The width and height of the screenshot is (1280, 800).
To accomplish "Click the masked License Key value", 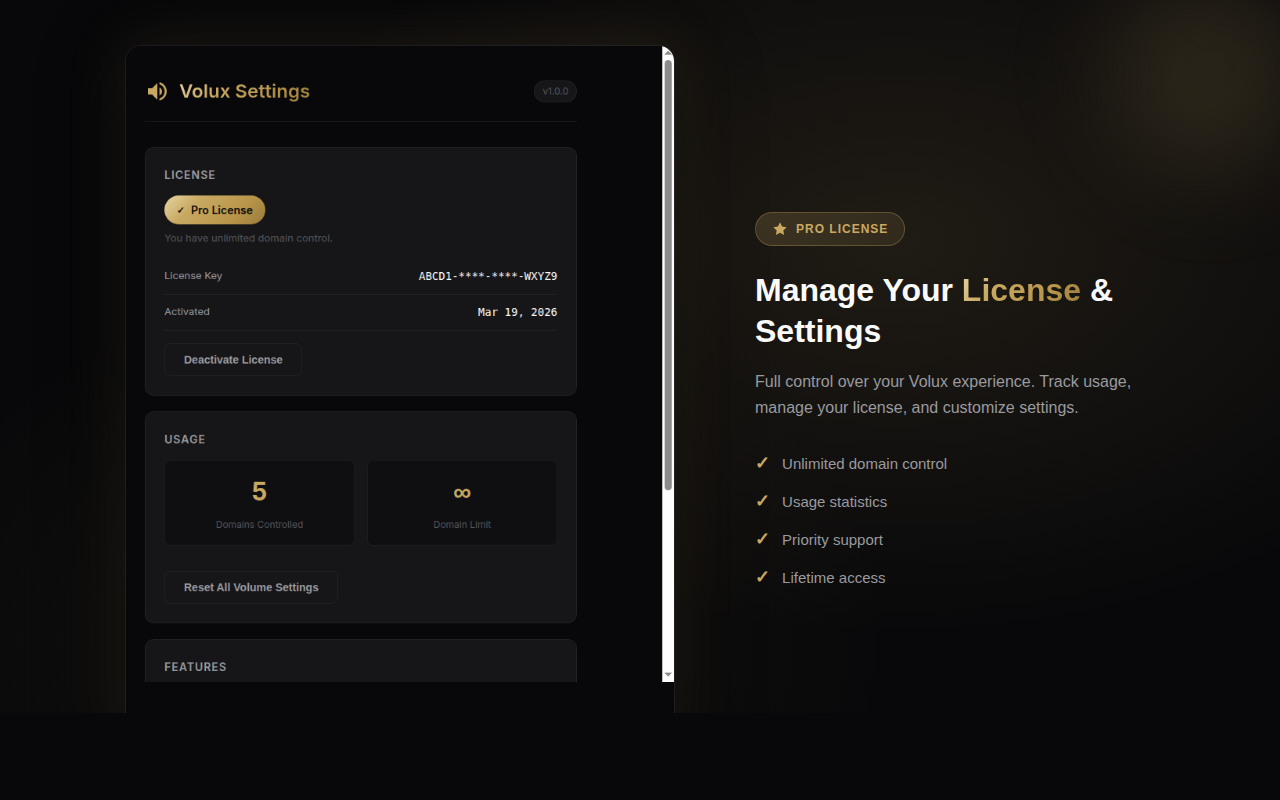I will coord(488,276).
